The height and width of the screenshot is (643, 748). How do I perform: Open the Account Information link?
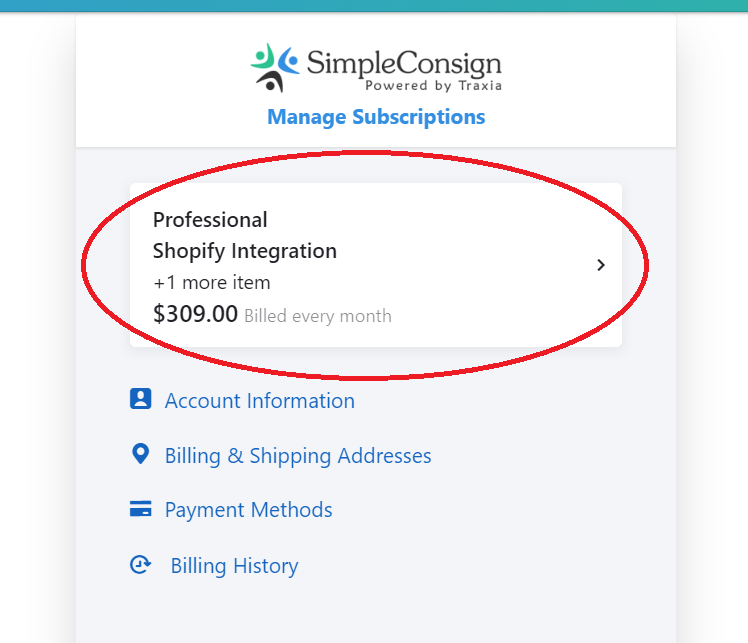tap(260, 401)
